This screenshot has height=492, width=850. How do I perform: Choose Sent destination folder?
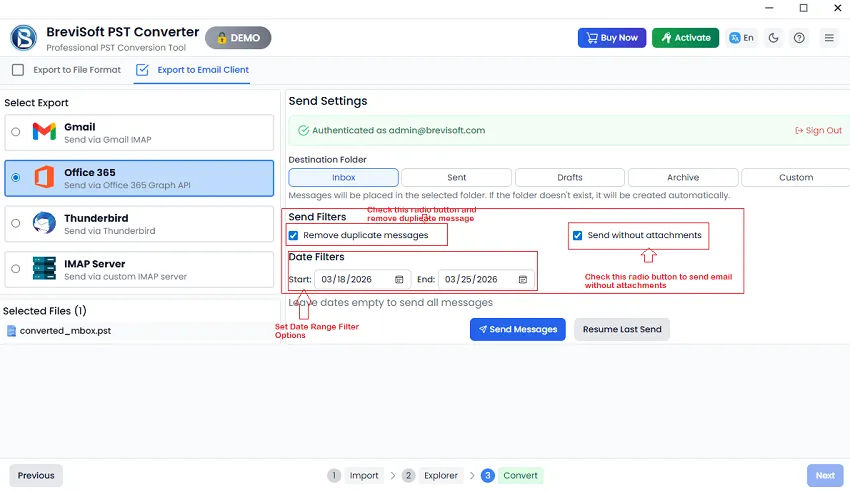pyautogui.click(x=456, y=177)
